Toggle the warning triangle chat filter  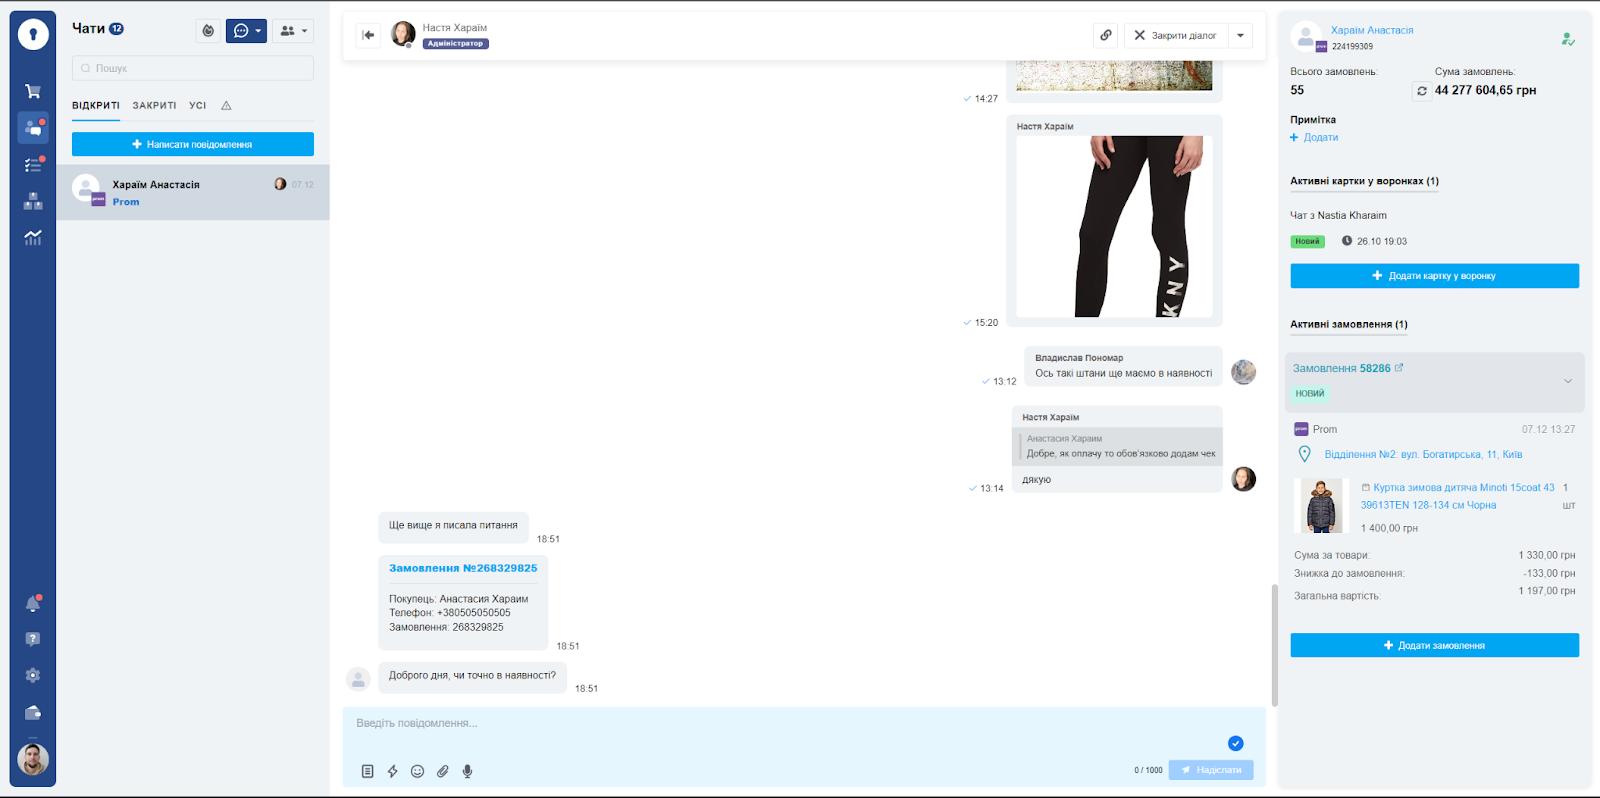point(226,106)
